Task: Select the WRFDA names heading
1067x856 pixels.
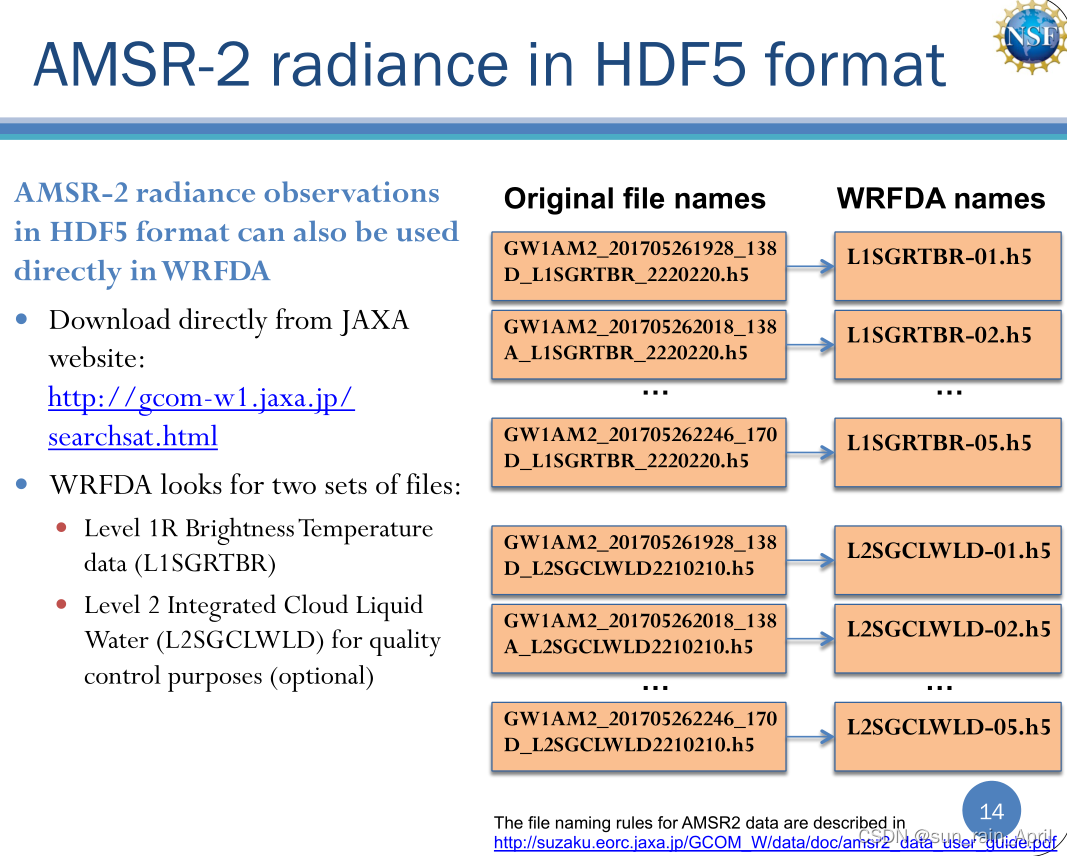Action: point(940,199)
